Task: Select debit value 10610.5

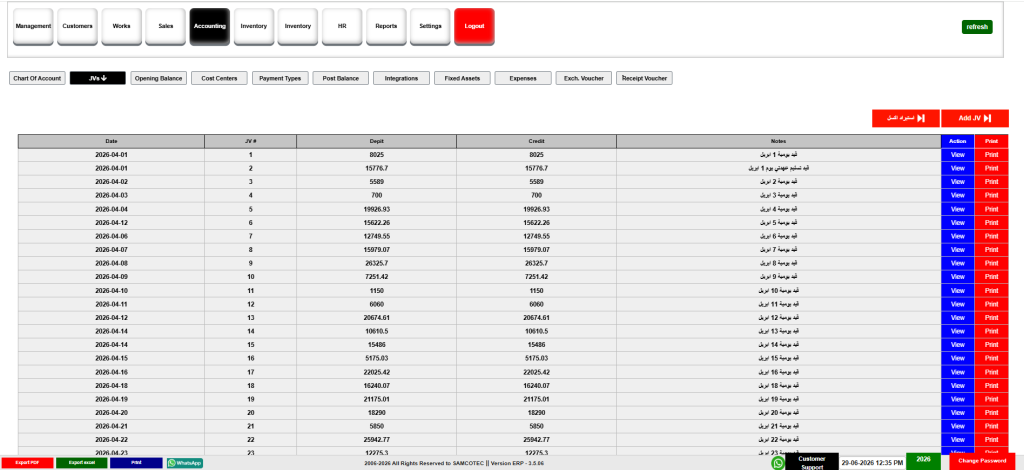Action: pos(376,331)
